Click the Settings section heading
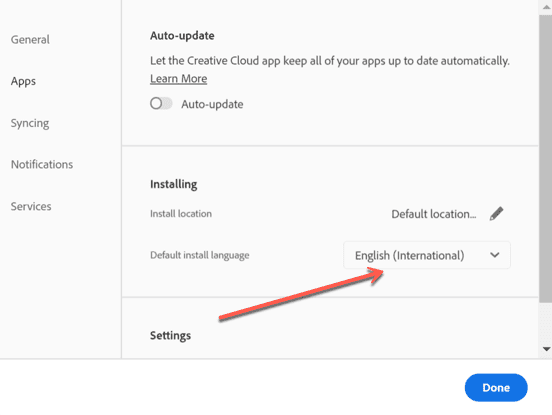This screenshot has height=415, width=552. [170, 335]
